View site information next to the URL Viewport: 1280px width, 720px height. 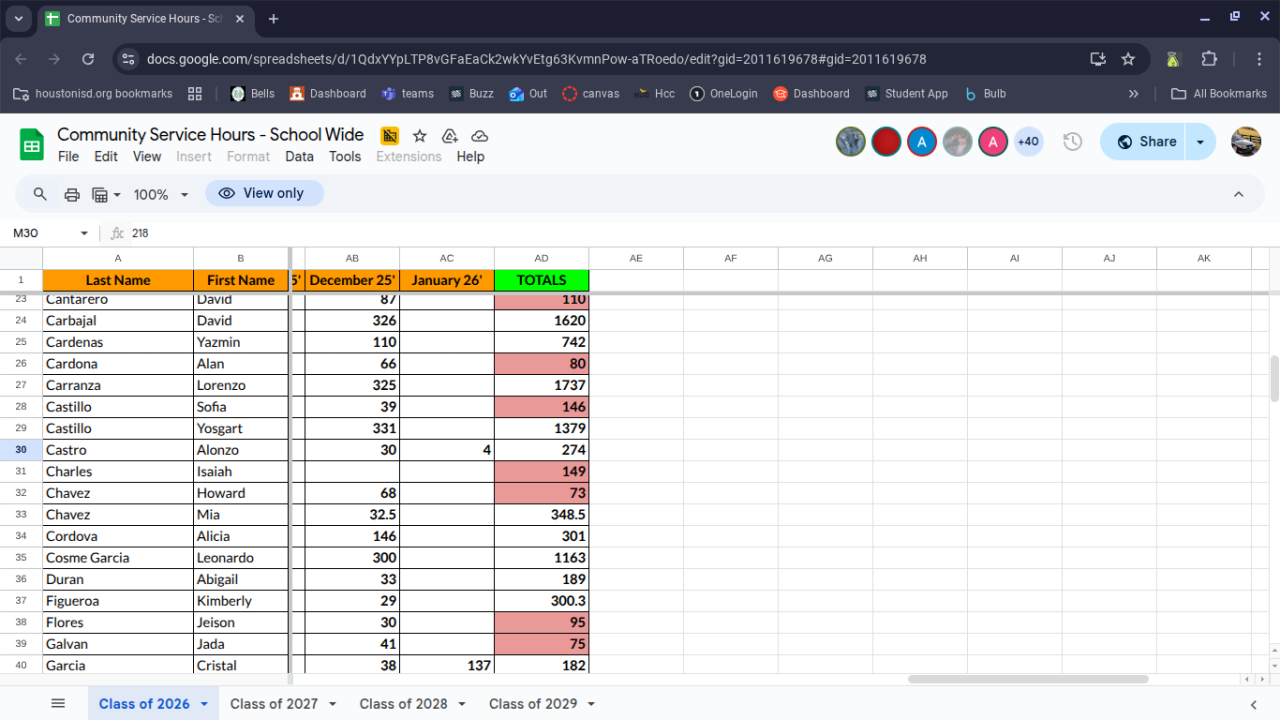[128, 59]
